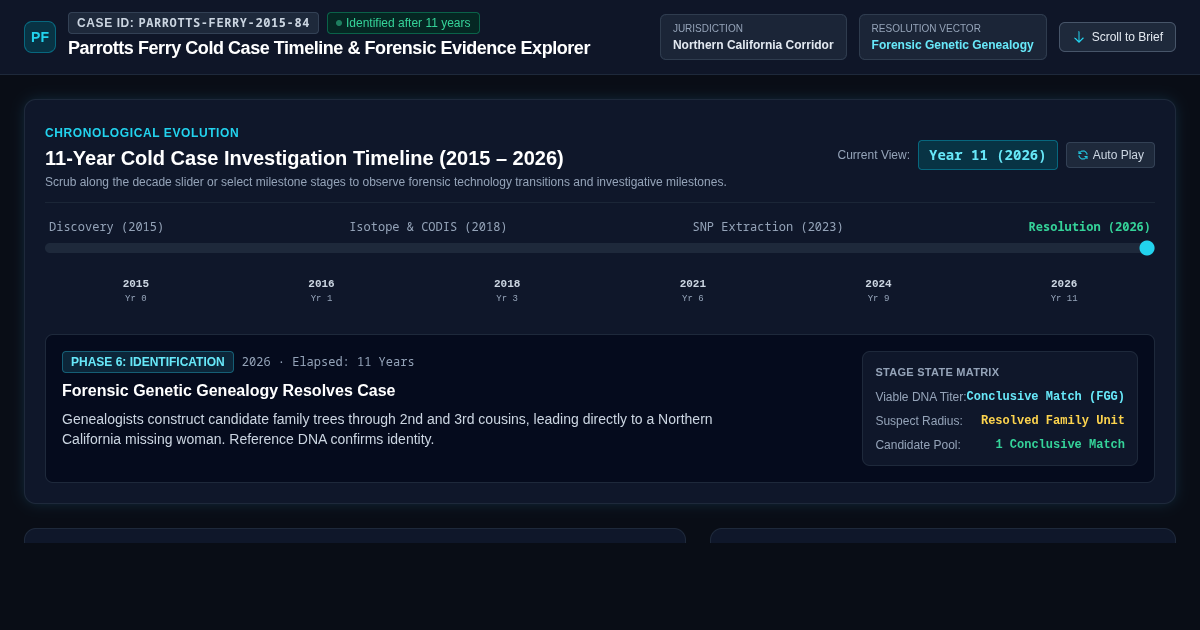Image resolution: width=1200 pixels, height=630 pixels.
Task: Click the Northern California Corridor jurisdiction box
Action: coord(753,37)
